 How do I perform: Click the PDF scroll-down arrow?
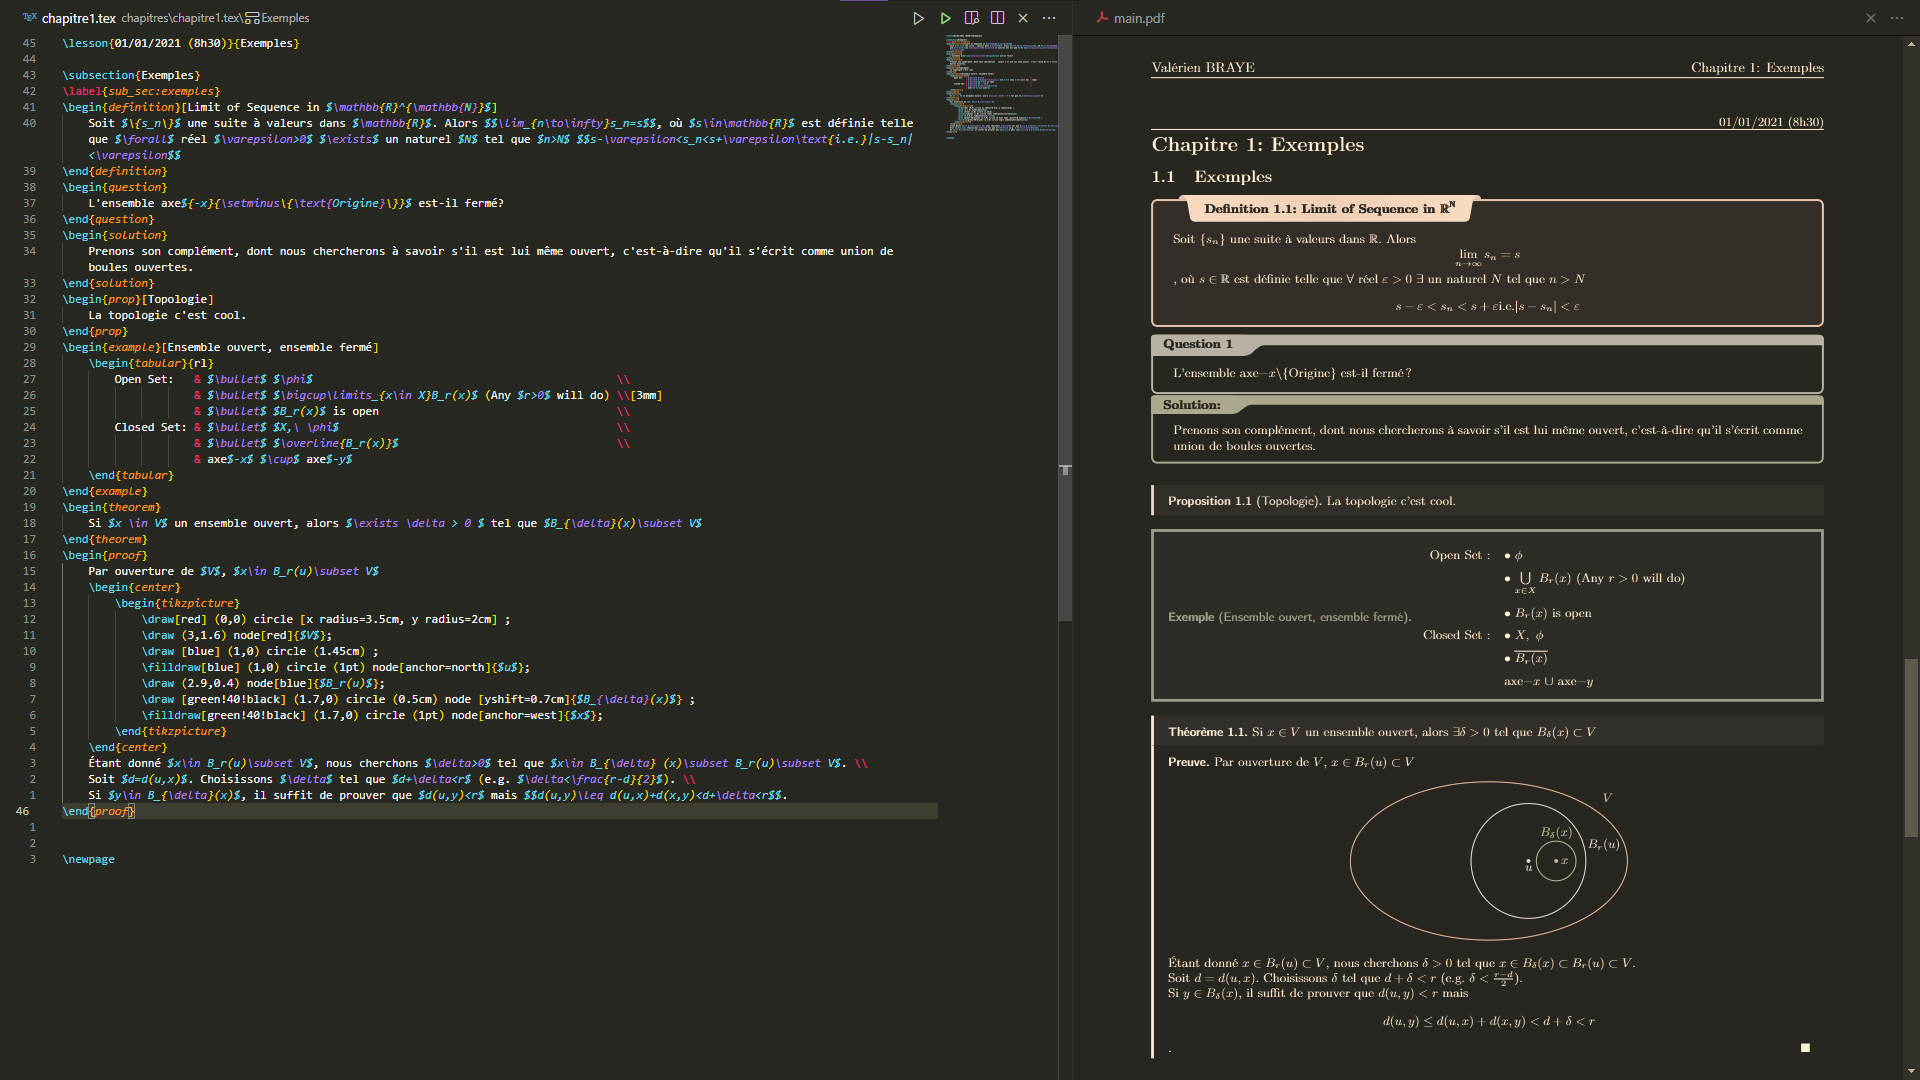pyautogui.click(x=1911, y=1071)
